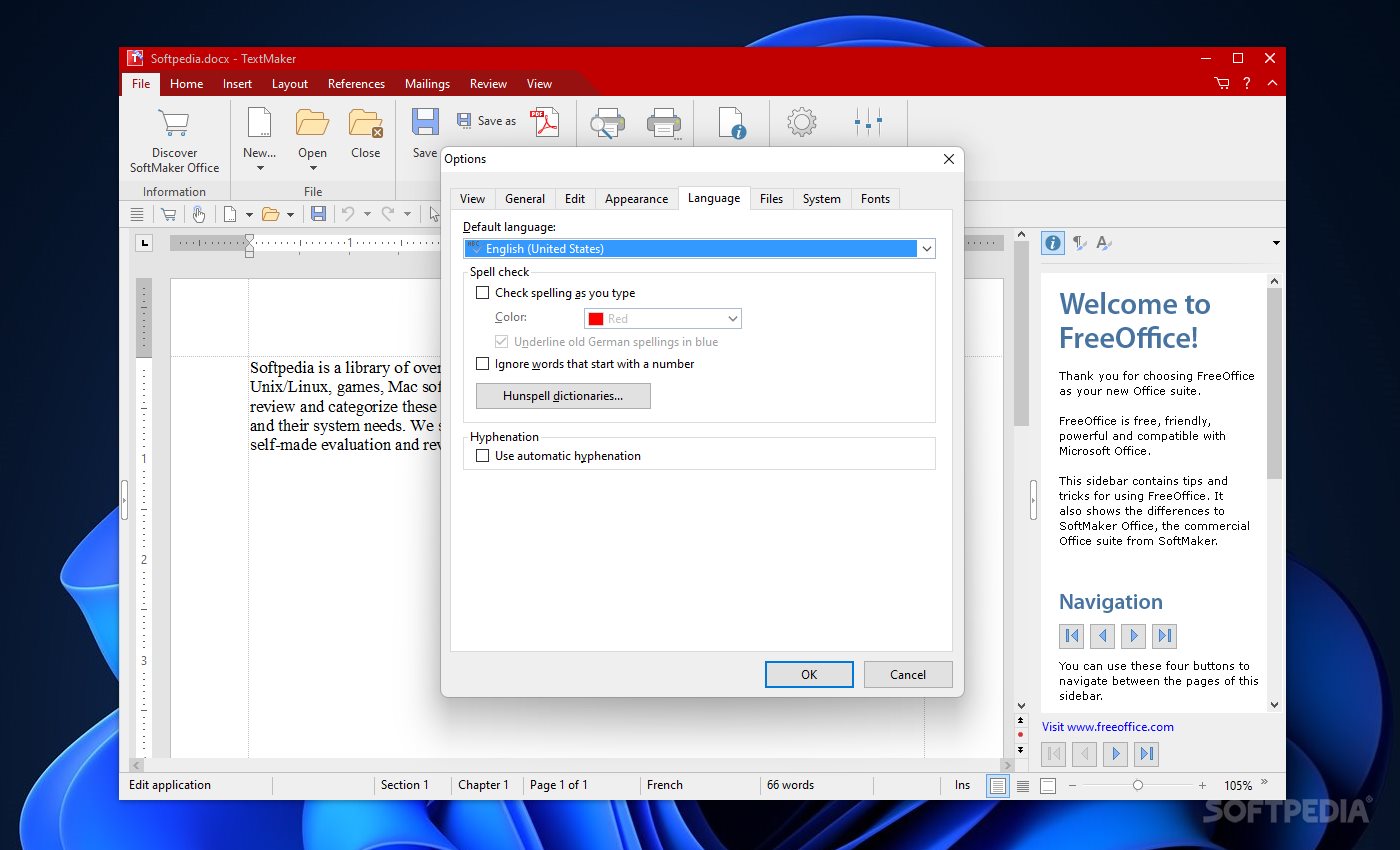Click zoom in plus in status bar

(1202, 786)
